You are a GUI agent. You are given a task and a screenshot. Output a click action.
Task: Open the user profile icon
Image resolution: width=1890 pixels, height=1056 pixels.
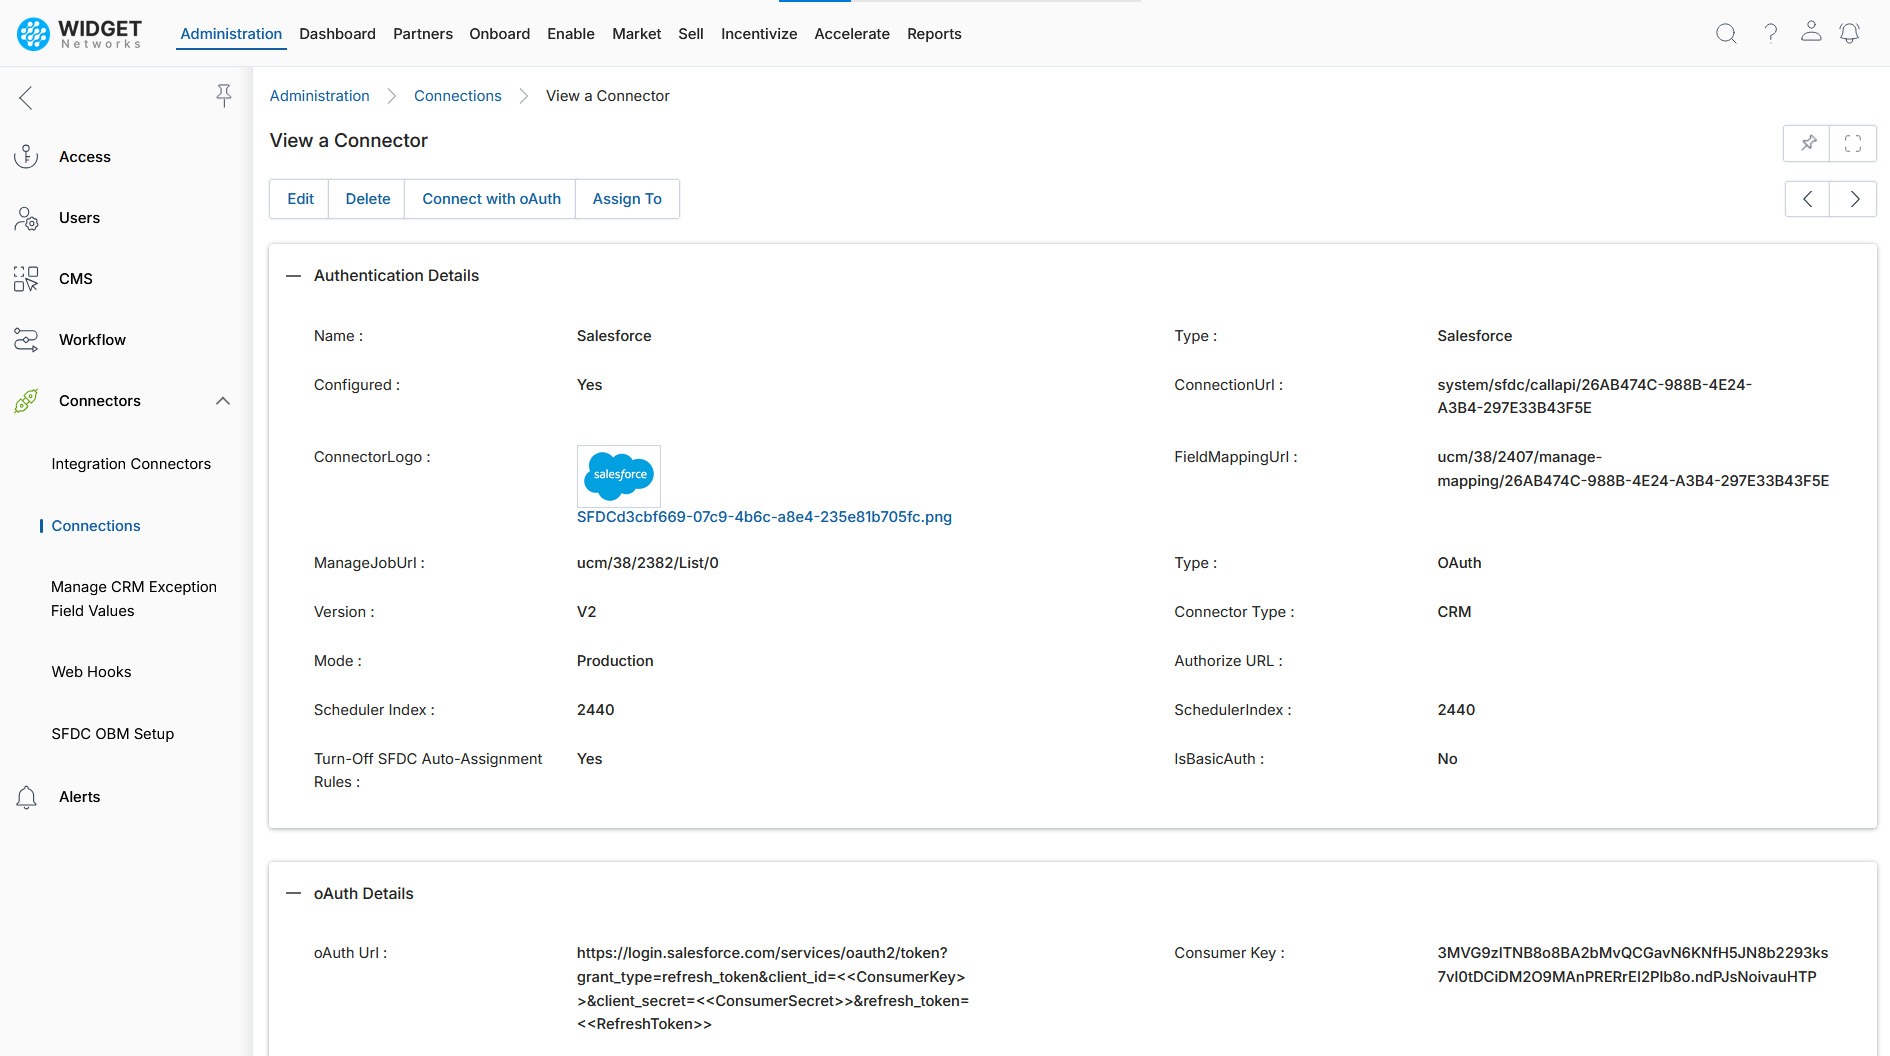(x=1811, y=32)
